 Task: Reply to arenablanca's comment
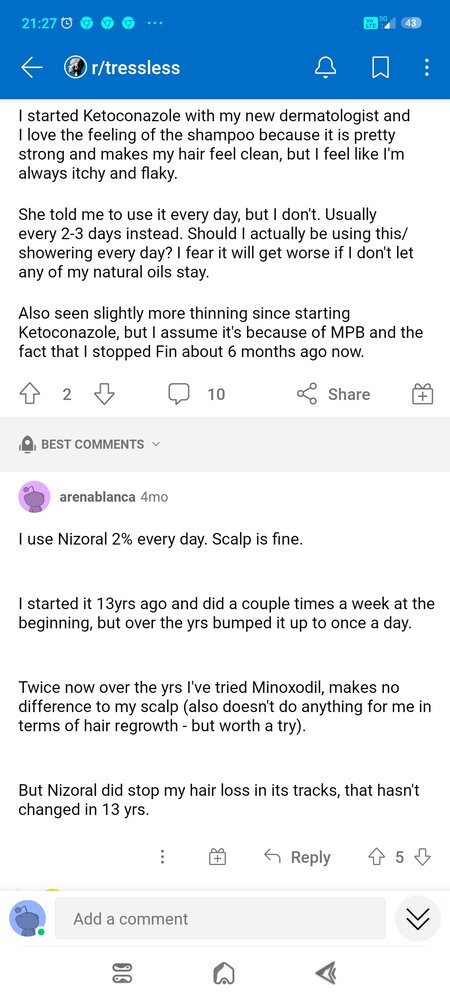pyautogui.click(x=297, y=857)
